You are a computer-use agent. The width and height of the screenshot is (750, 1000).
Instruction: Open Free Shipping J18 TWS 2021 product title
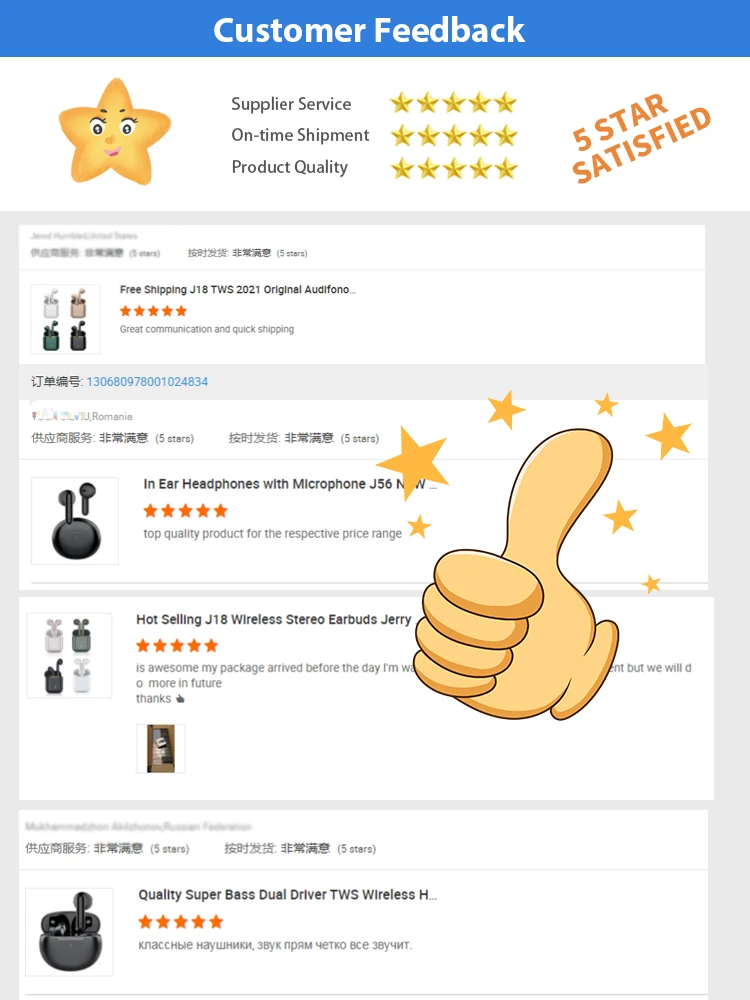coord(238,290)
